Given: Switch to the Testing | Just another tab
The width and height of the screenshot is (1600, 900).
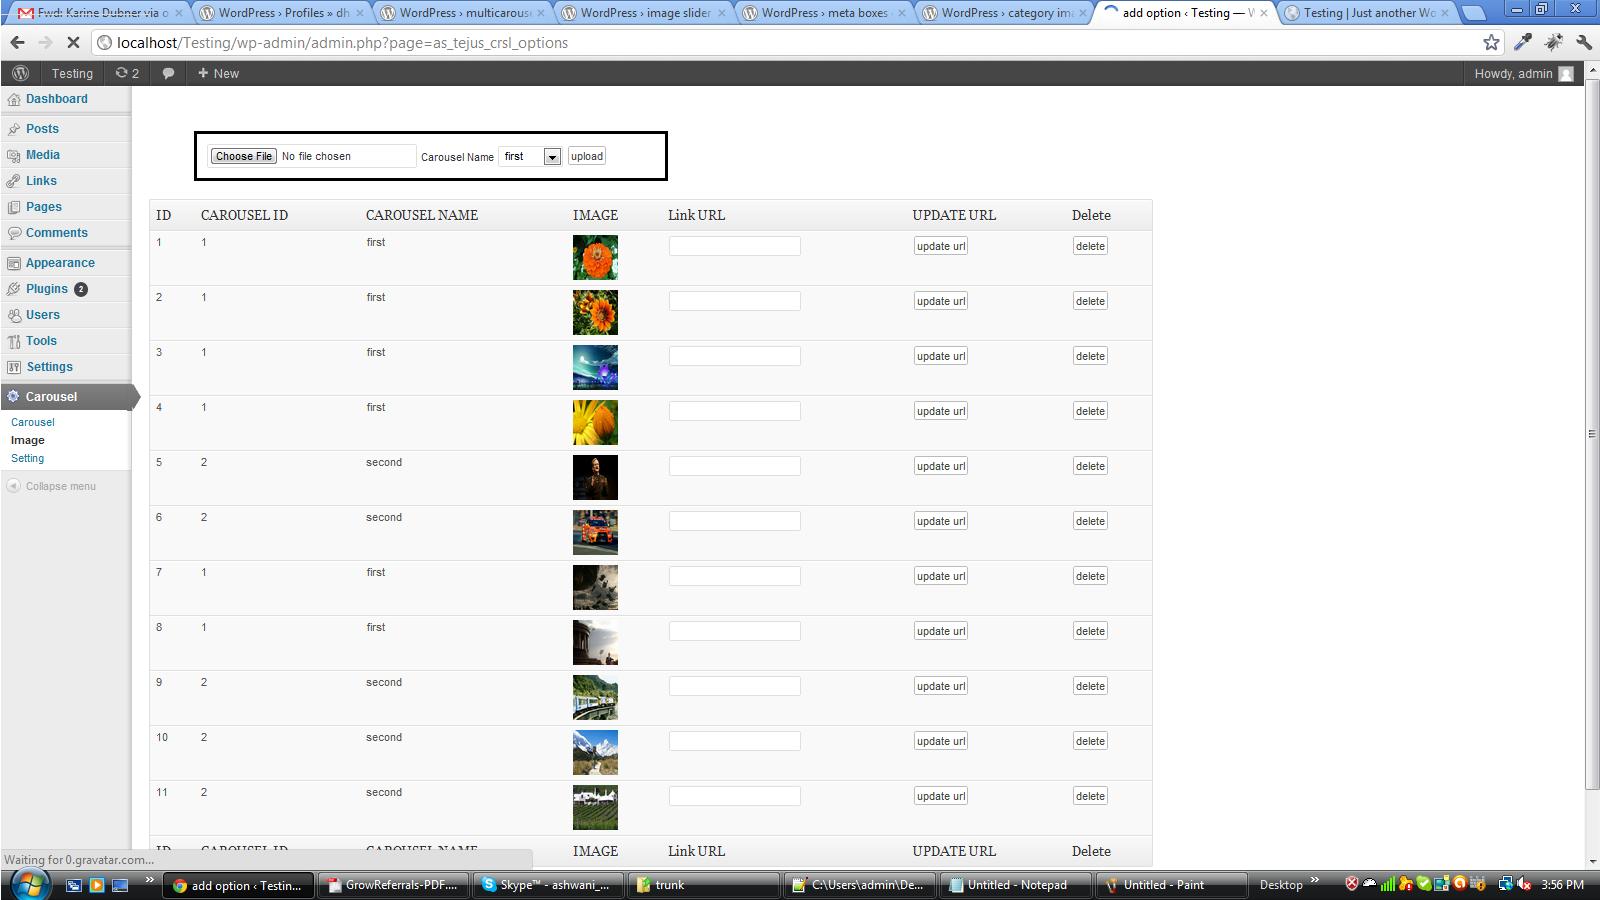Looking at the screenshot, I should pos(1368,13).
